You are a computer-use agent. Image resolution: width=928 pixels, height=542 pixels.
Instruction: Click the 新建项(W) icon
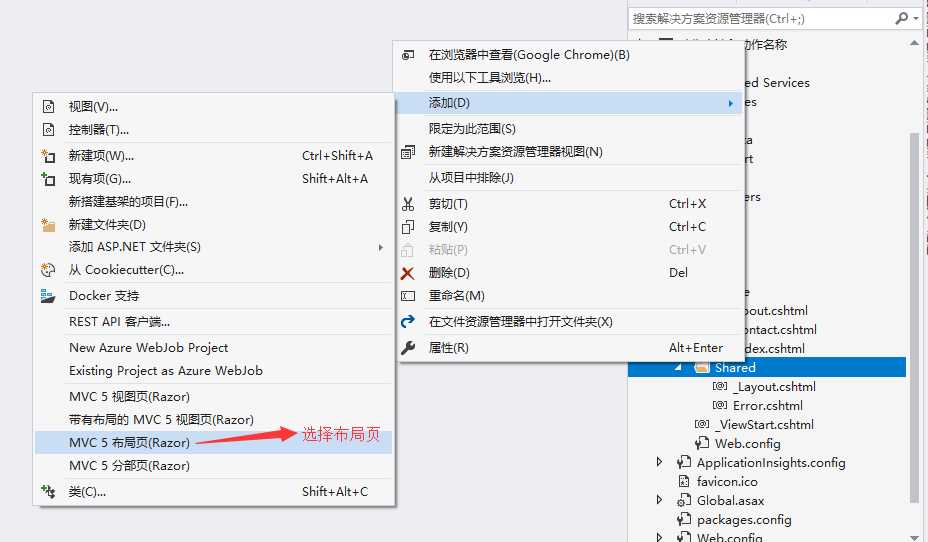[x=48, y=156]
